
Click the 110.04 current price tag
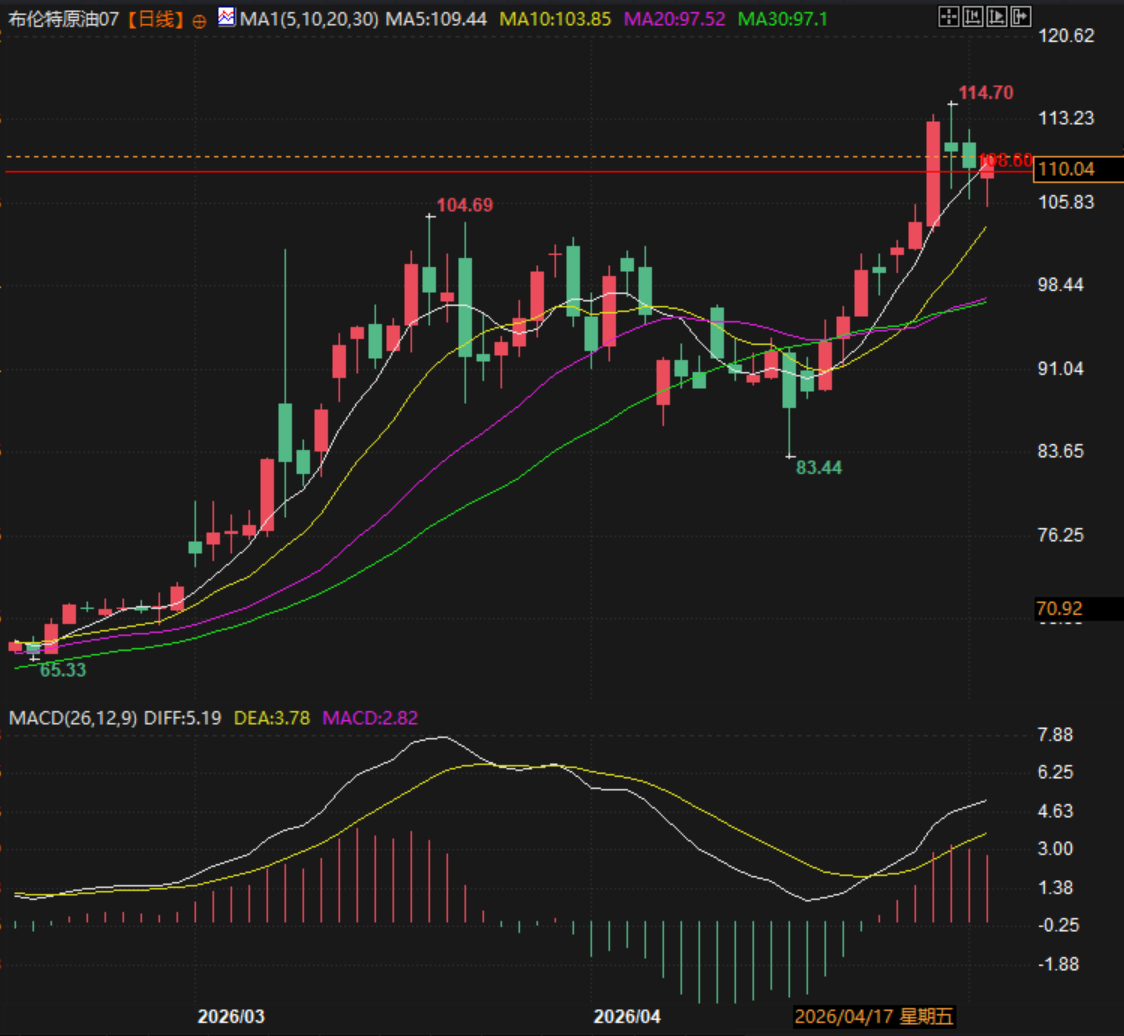click(x=1077, y=169)
